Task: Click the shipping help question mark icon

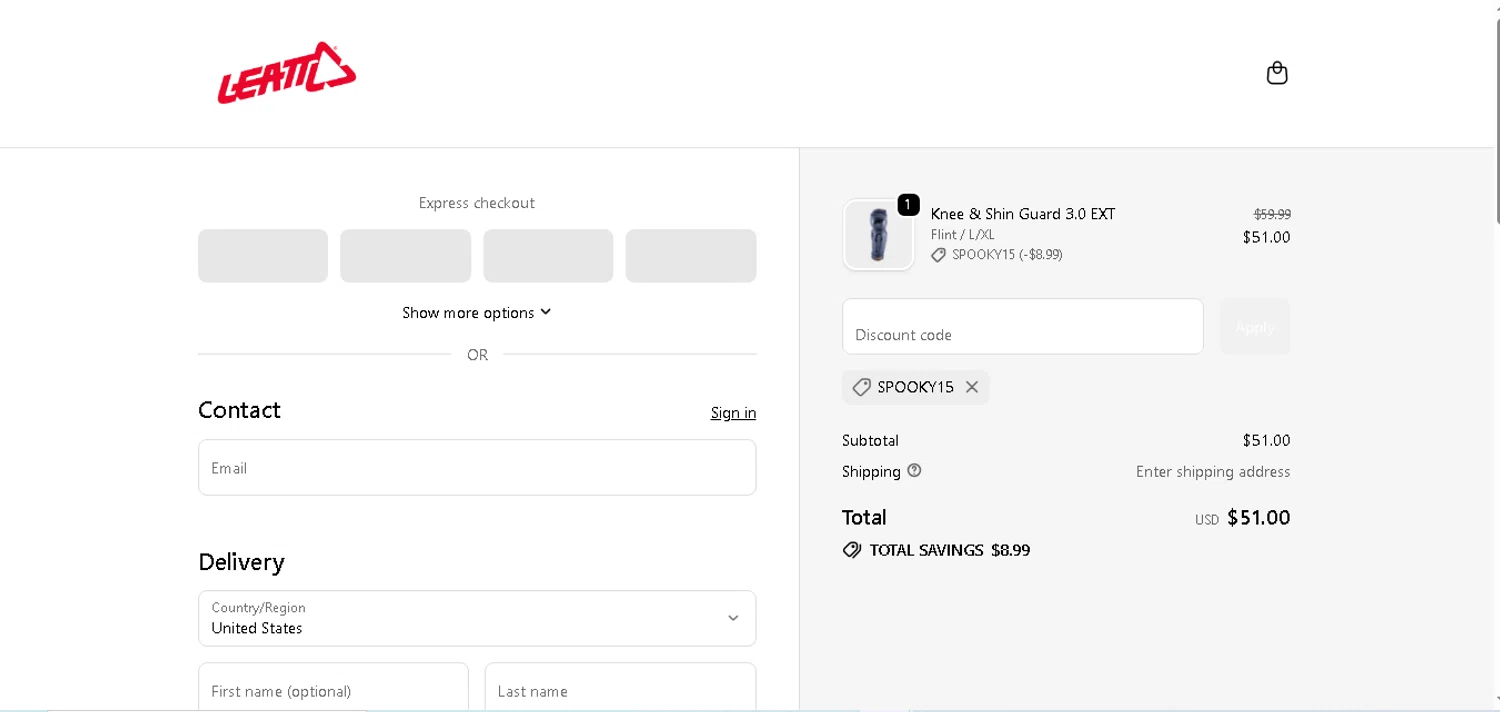Action: click(914, 470)
